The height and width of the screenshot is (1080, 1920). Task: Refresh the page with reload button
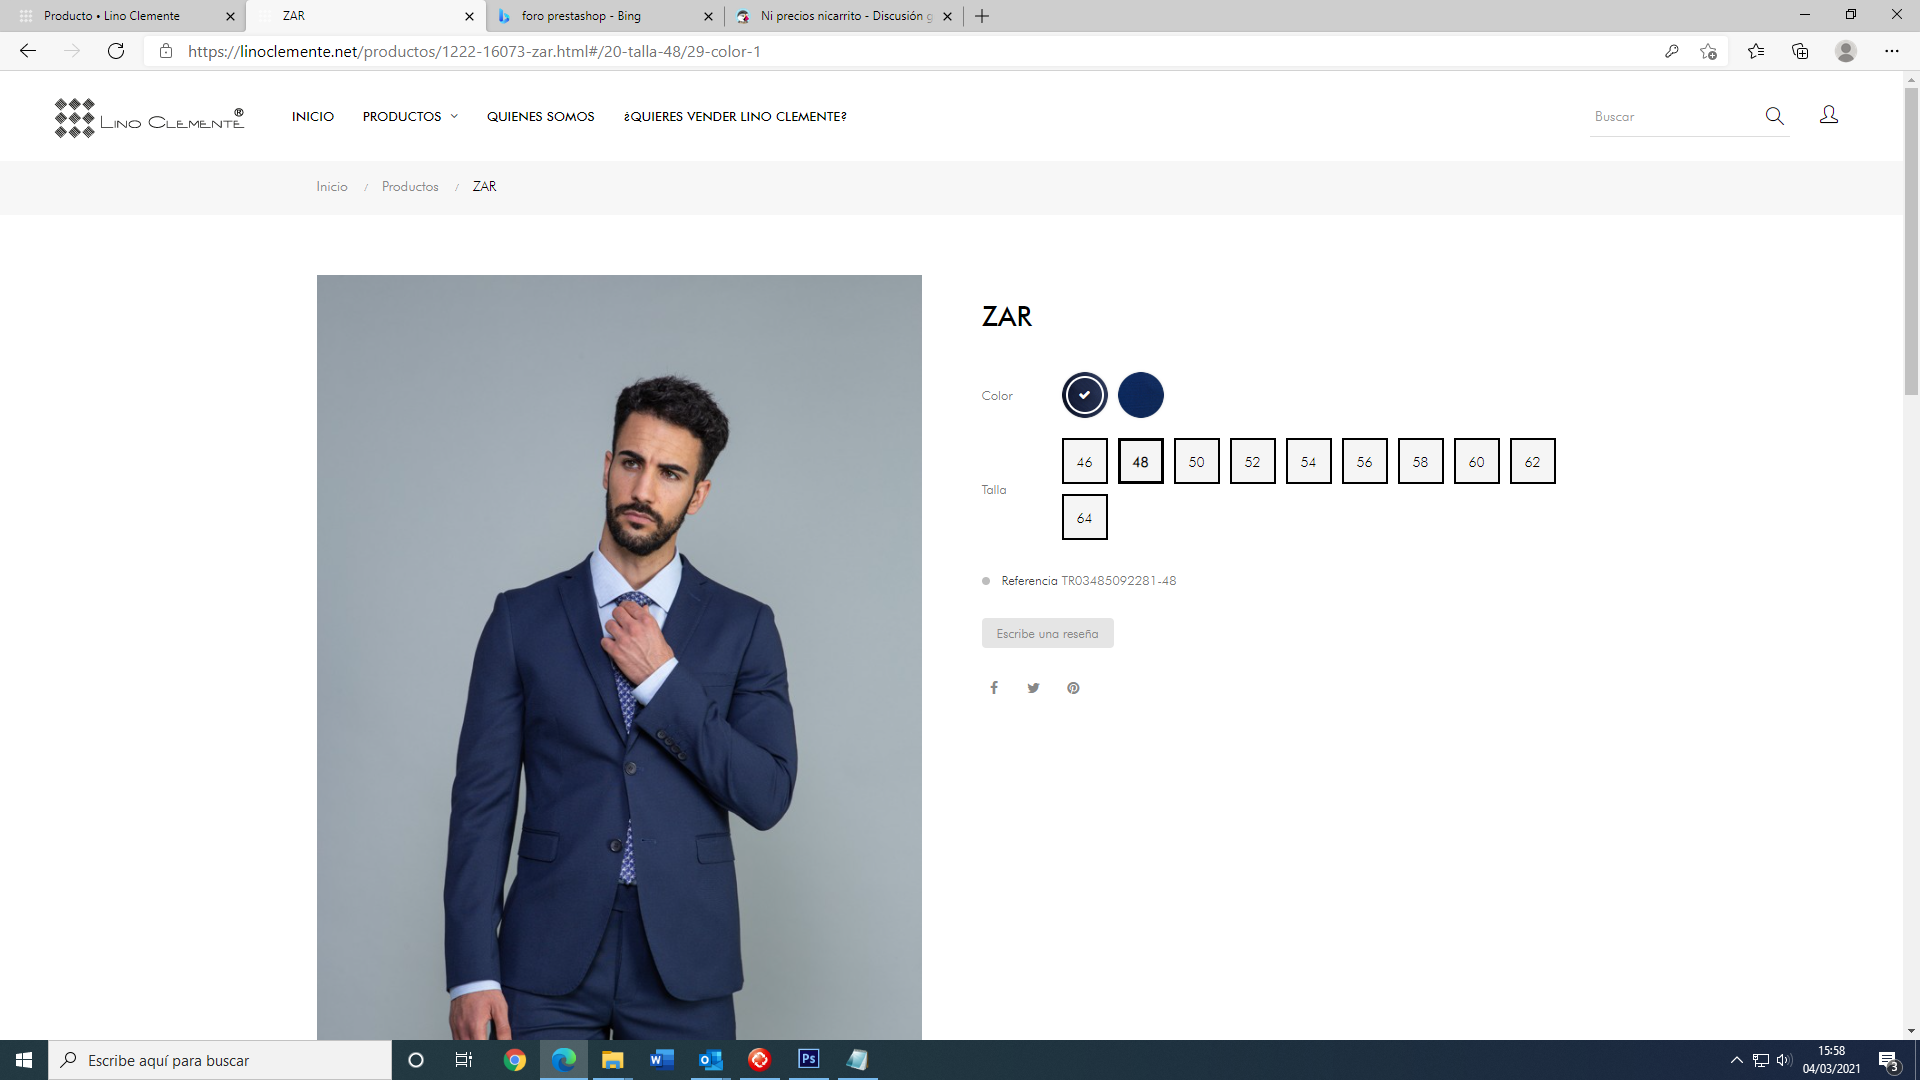116,51
